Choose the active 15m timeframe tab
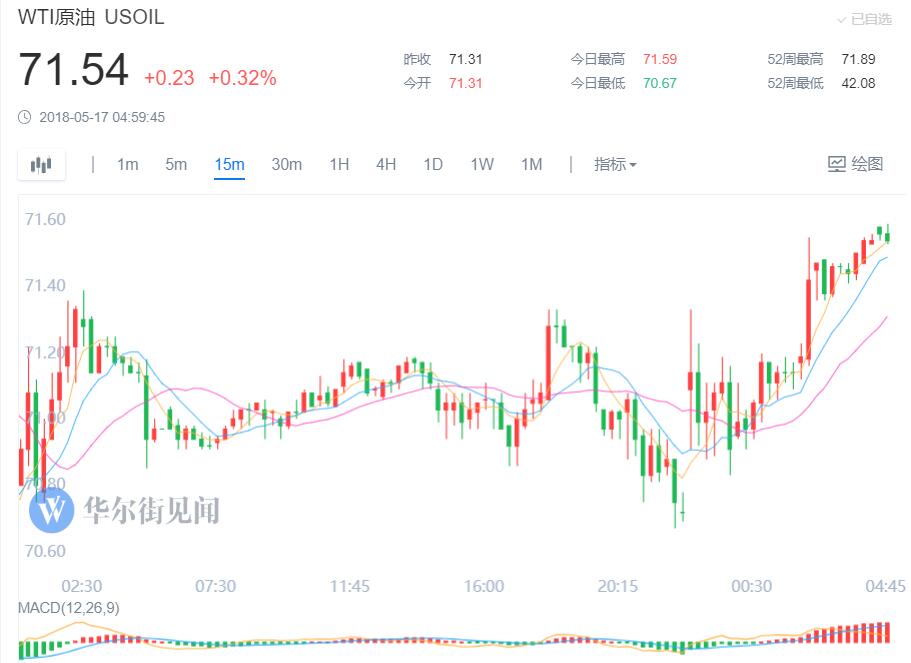 tap(229, 165)
